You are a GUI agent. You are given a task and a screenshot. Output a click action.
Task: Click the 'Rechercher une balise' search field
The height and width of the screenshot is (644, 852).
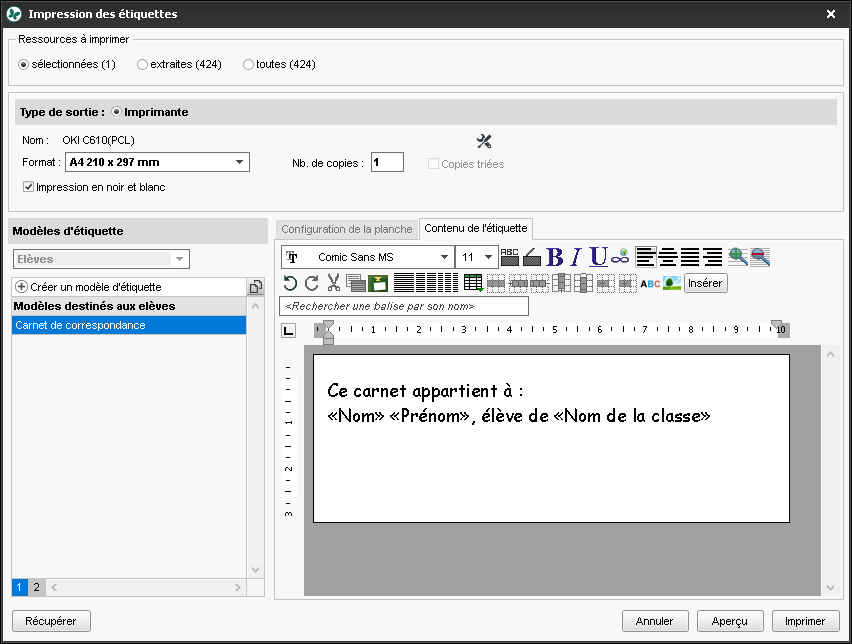click(404, 306)
